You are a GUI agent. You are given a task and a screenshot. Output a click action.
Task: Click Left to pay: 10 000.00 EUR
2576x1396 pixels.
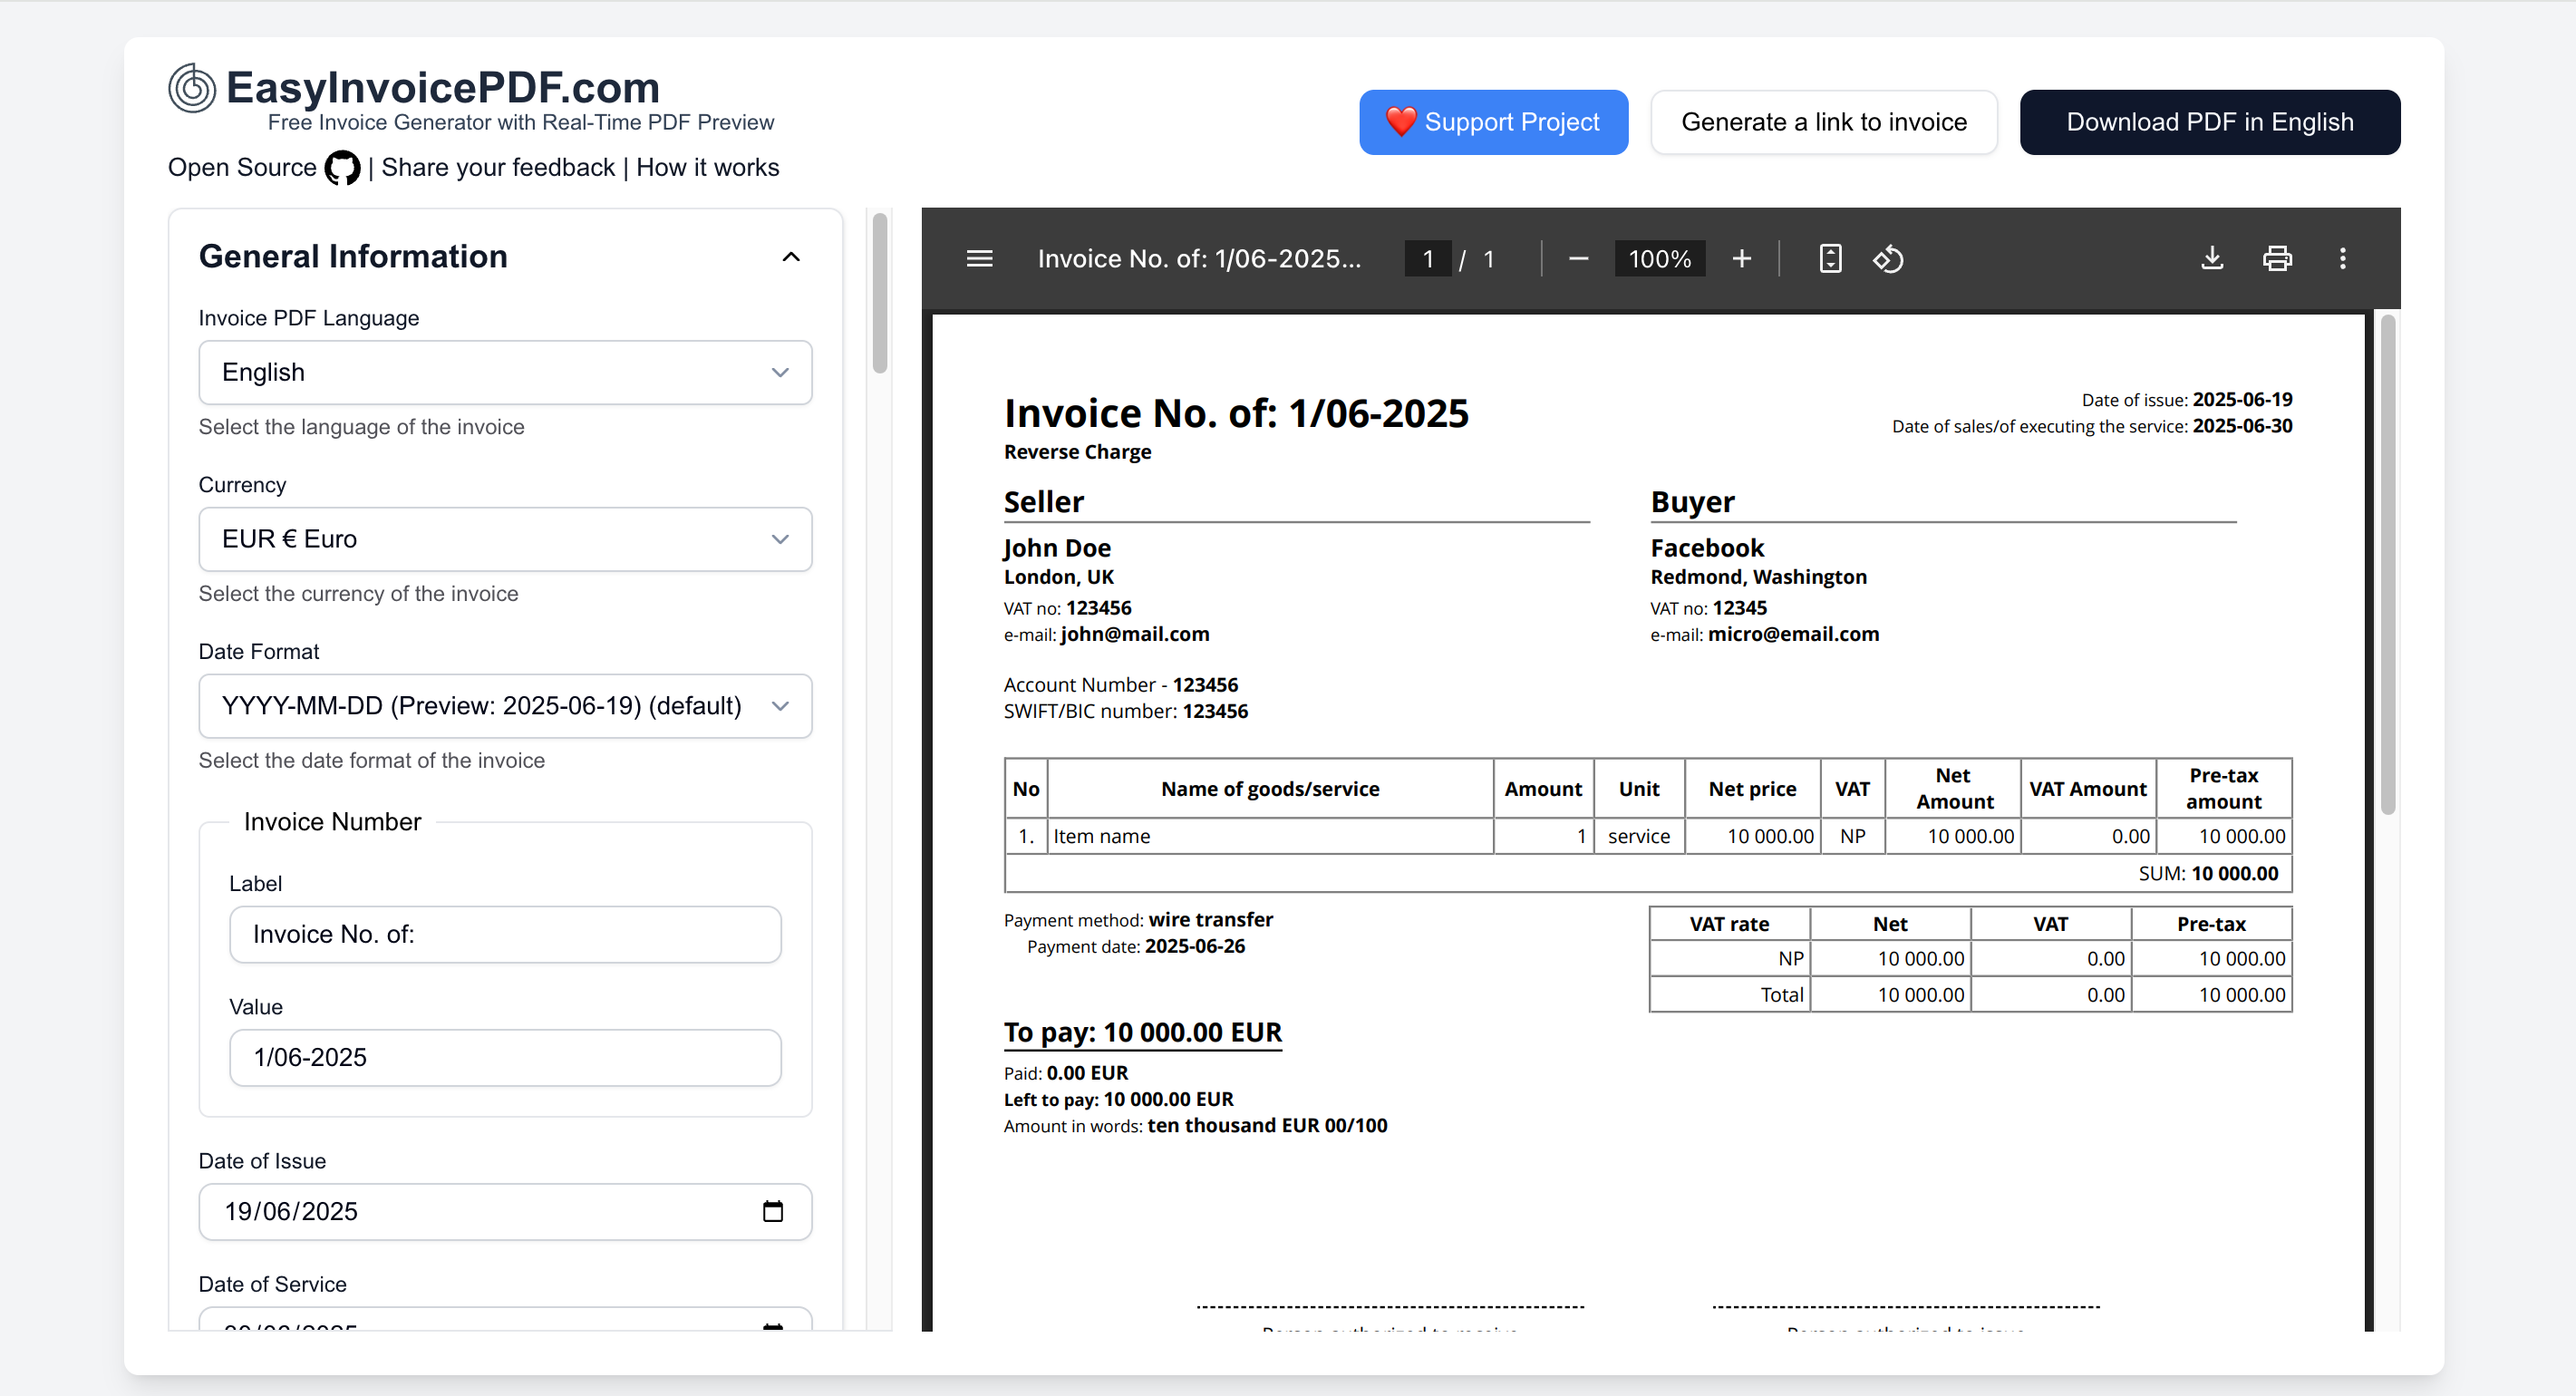[x=1118, y=1099]
